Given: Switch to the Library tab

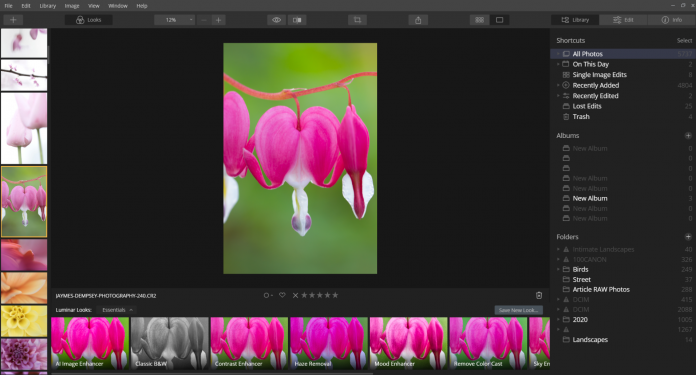Looking at the screenshot, I should (575, 20).
